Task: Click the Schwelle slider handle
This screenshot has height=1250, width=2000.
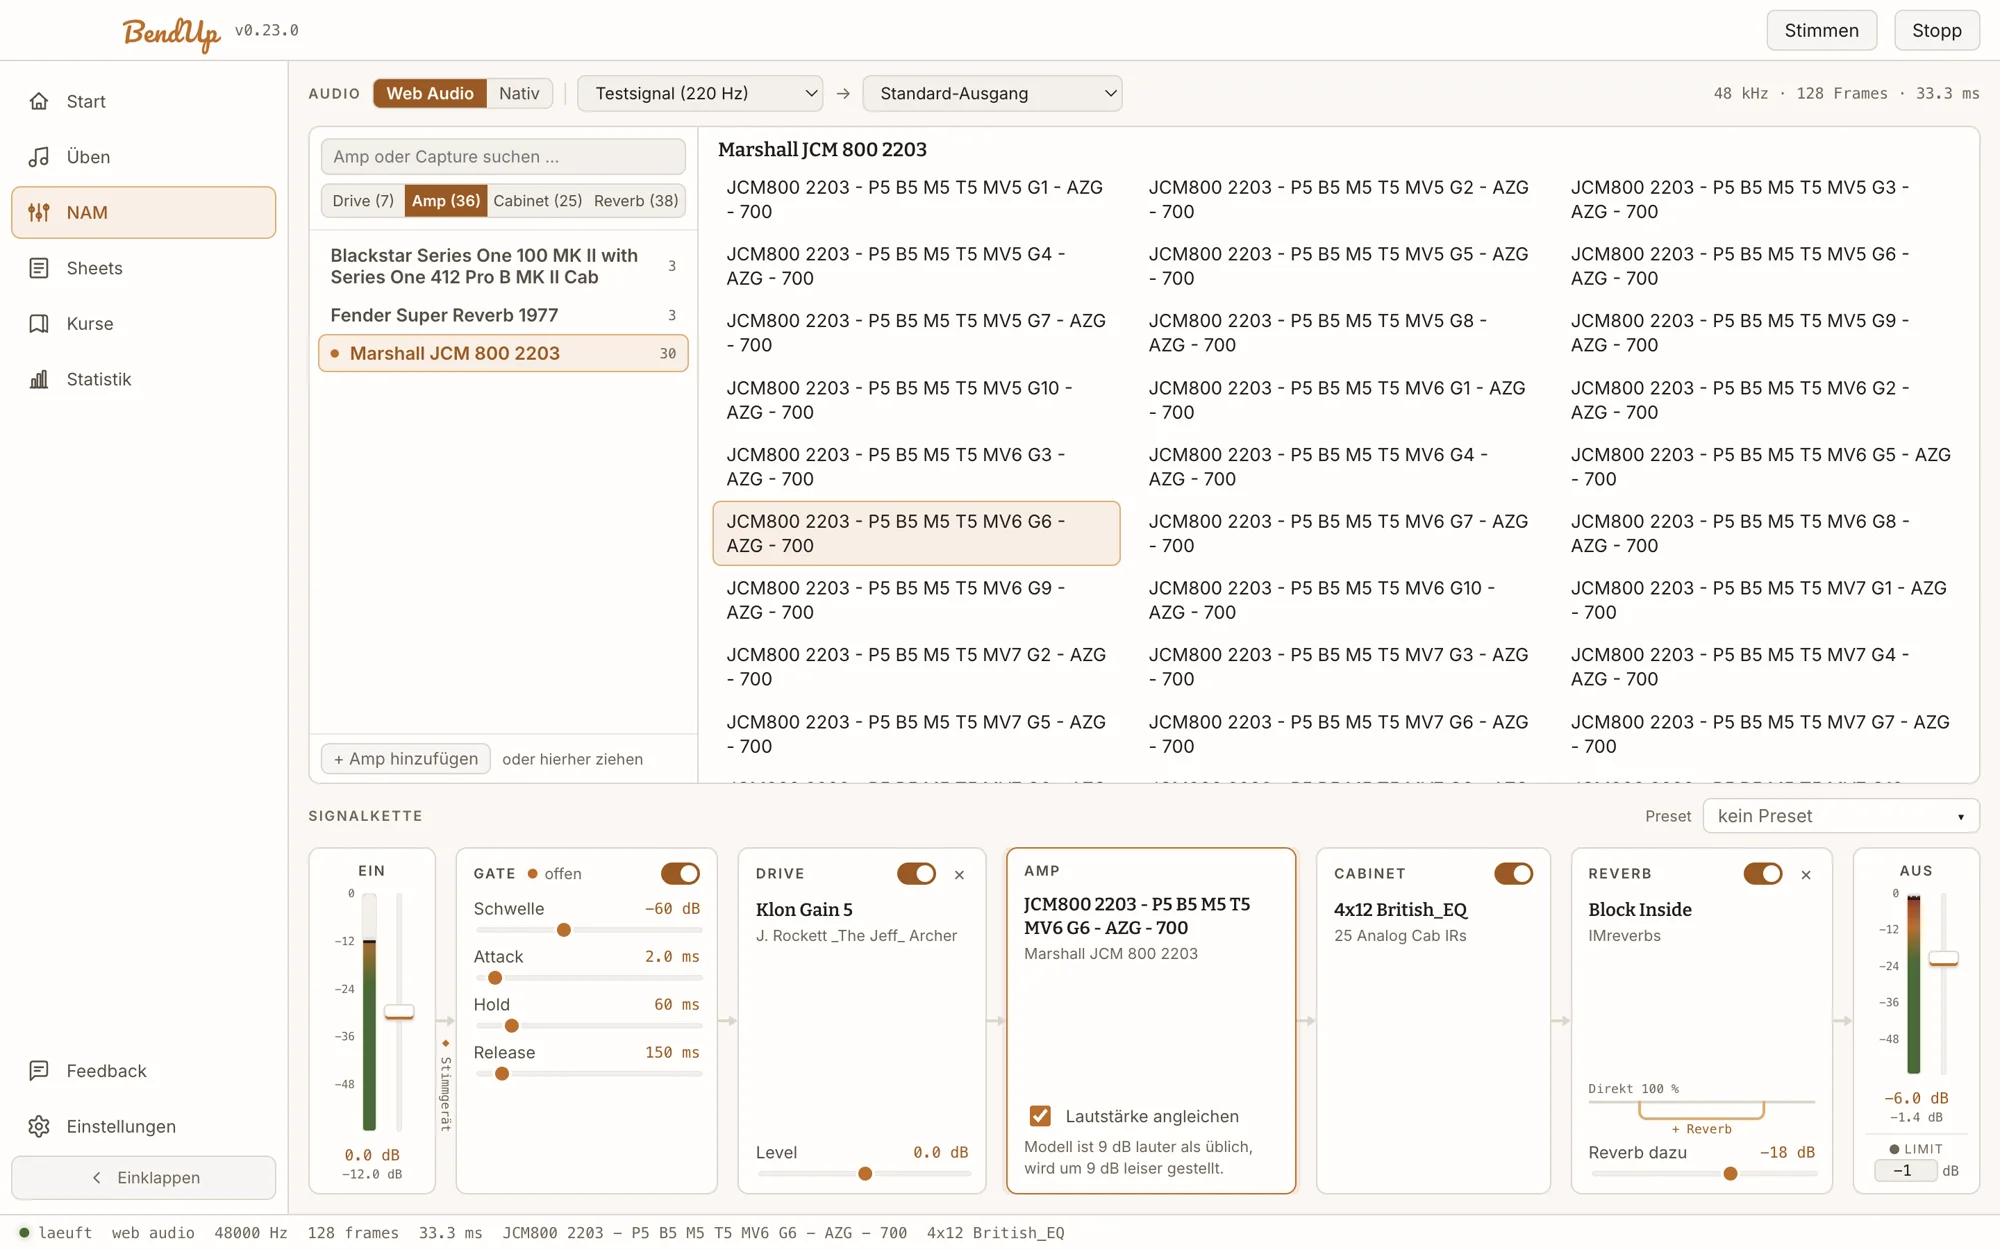Action: coord(564,930)
